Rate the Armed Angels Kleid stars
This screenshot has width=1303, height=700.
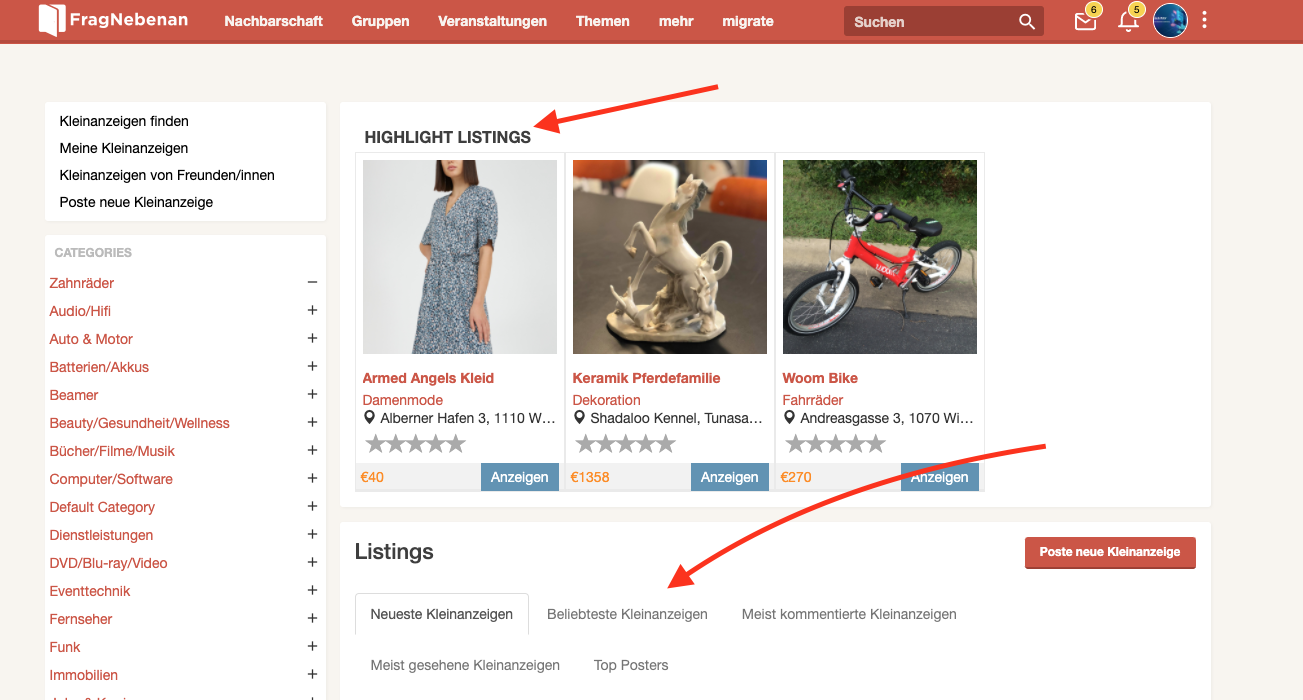[415, 443]
